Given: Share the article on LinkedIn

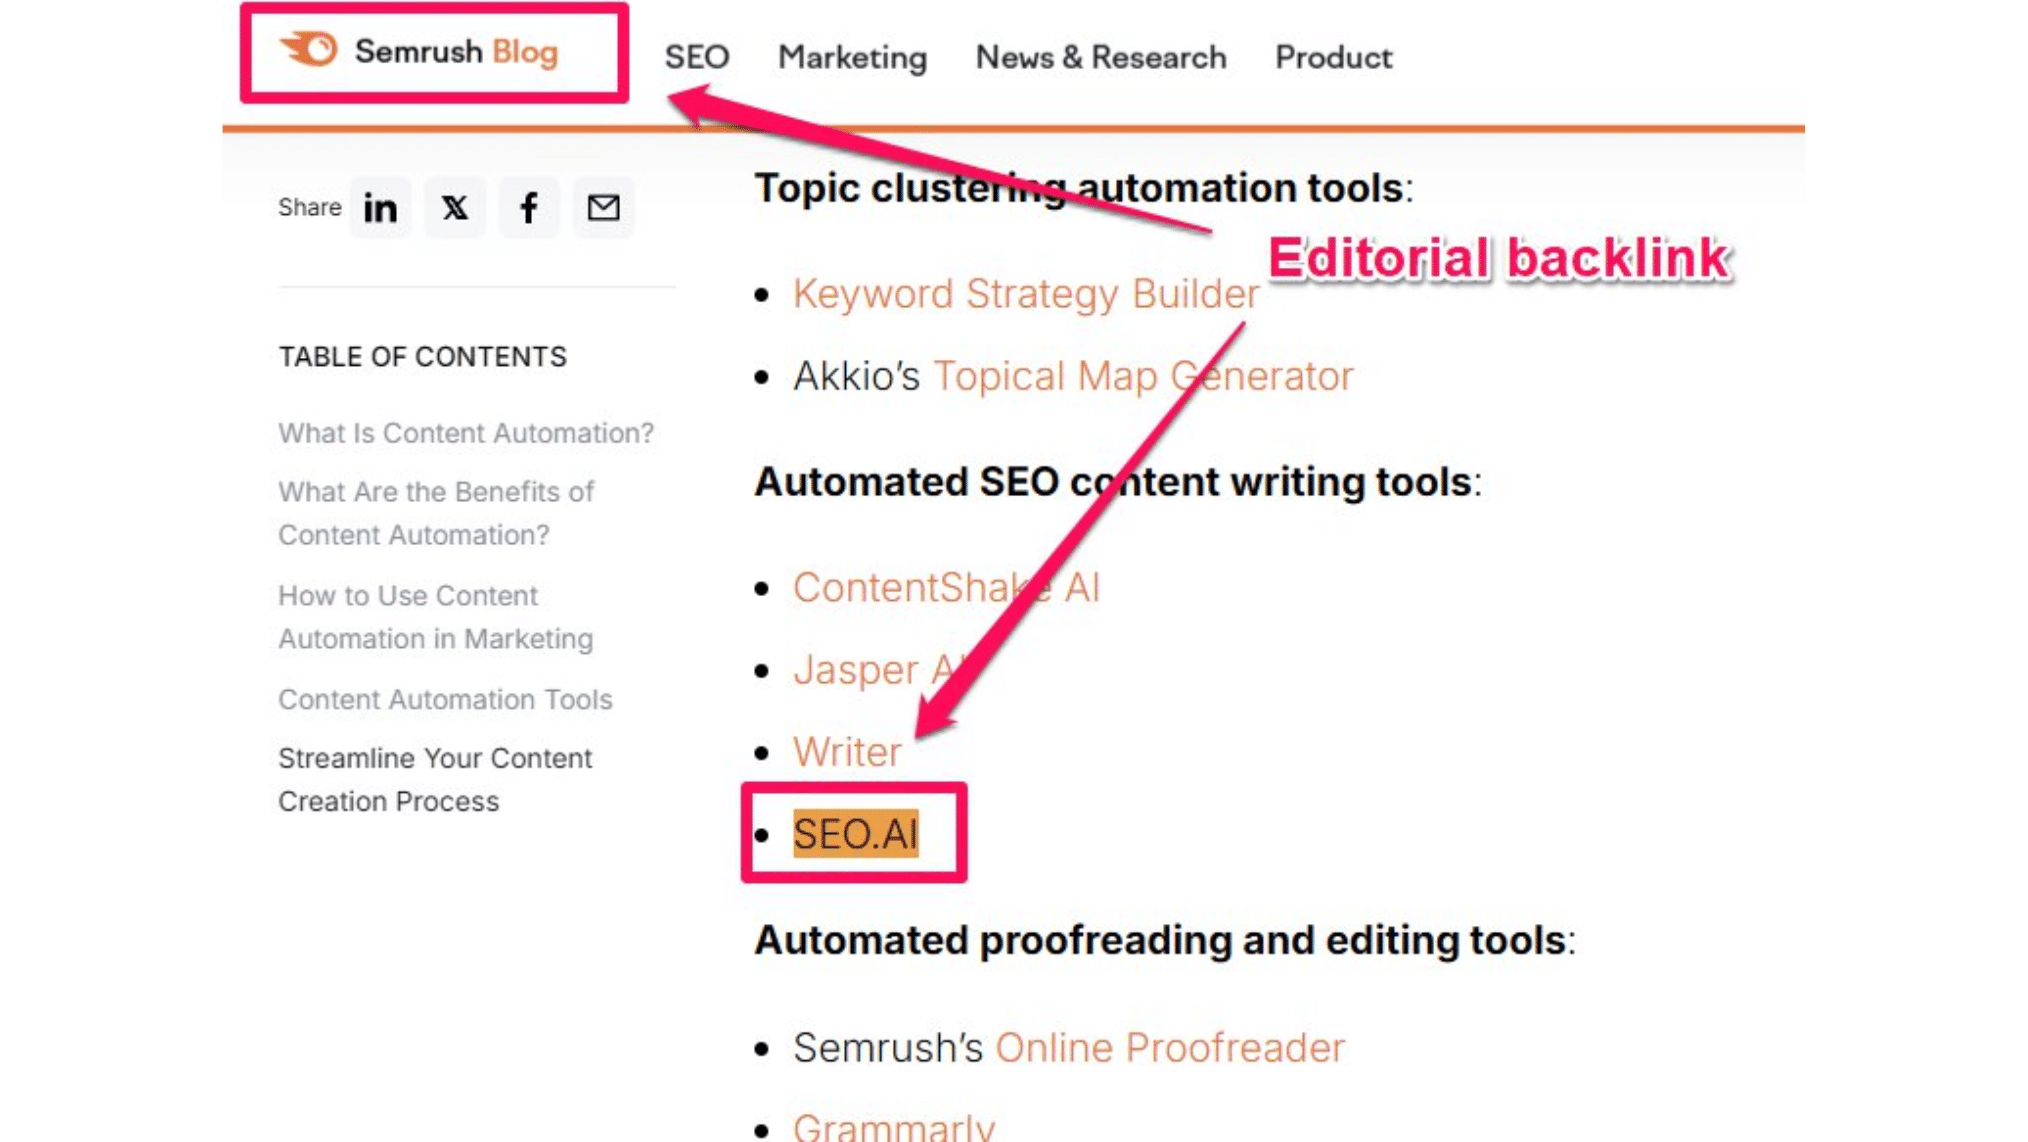Looking at the screenshot, I should 380,208.
